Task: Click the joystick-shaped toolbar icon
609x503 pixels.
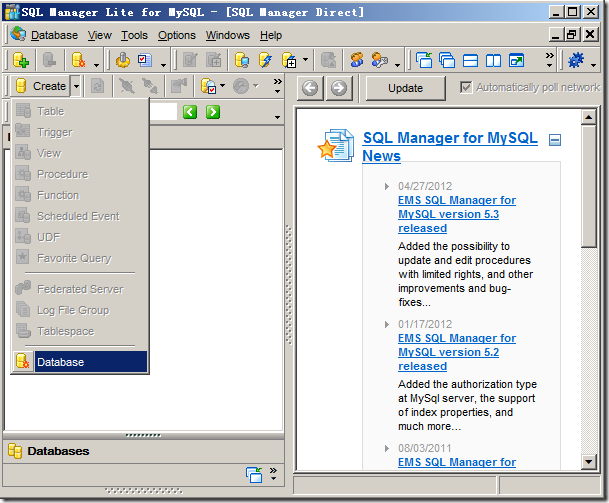Action: [123, 60]
